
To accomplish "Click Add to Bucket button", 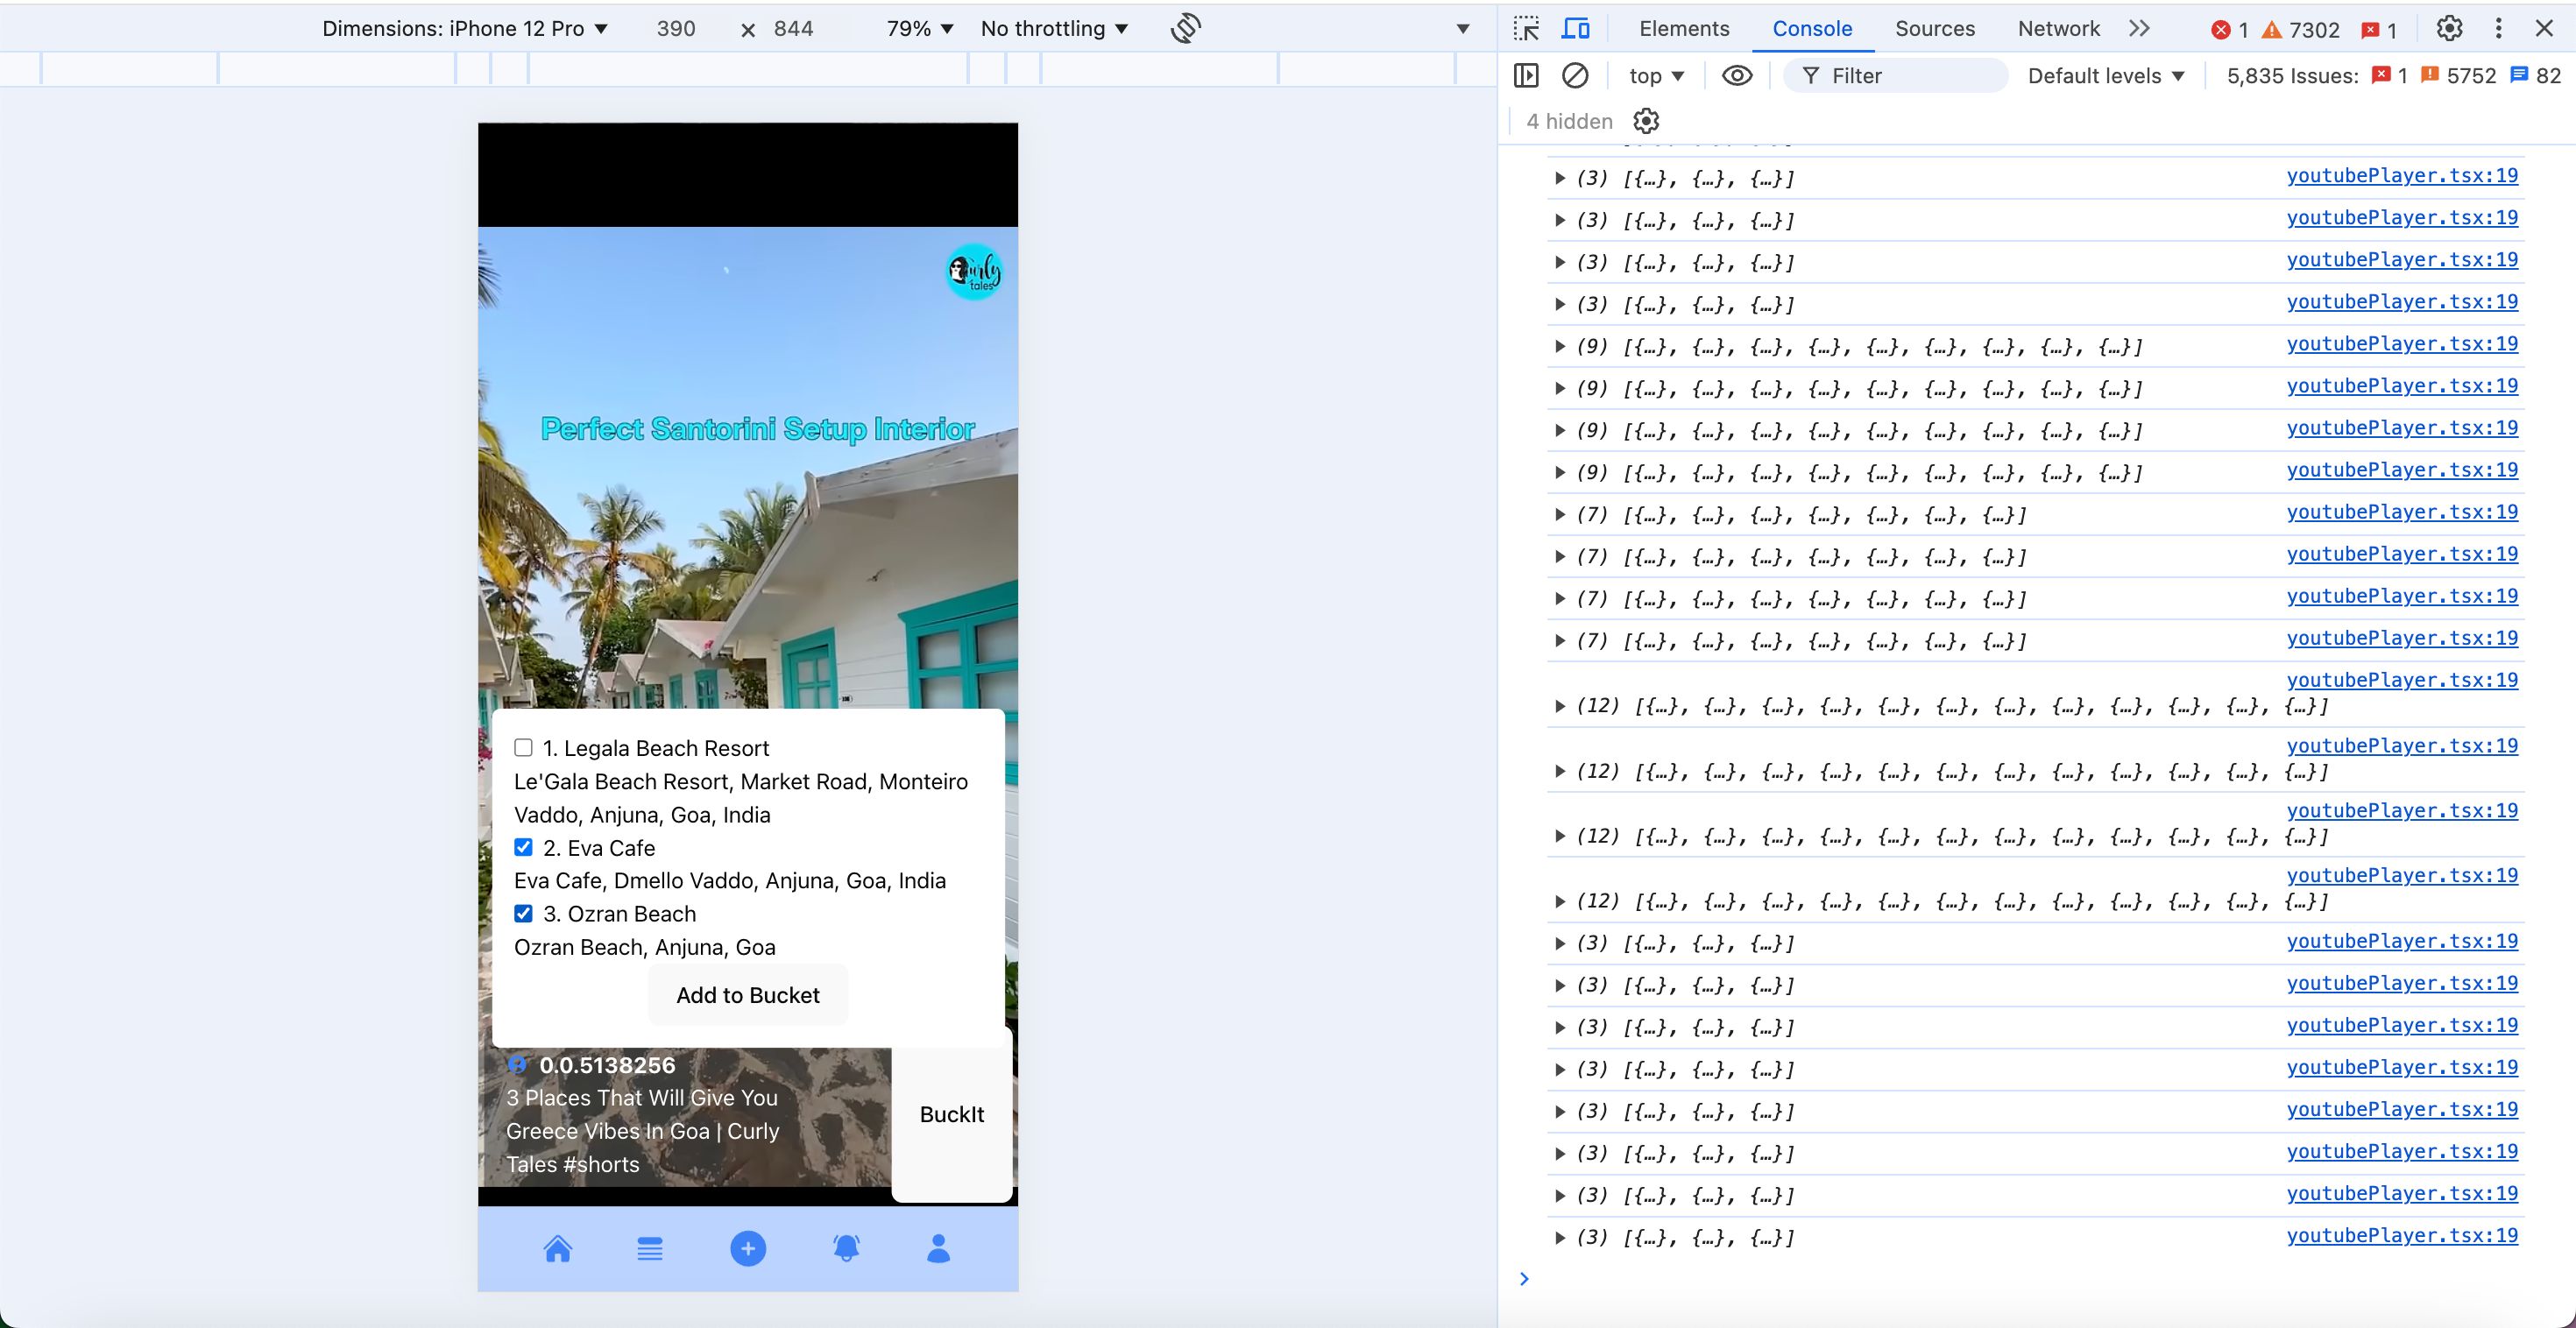I will coord(747,994).
